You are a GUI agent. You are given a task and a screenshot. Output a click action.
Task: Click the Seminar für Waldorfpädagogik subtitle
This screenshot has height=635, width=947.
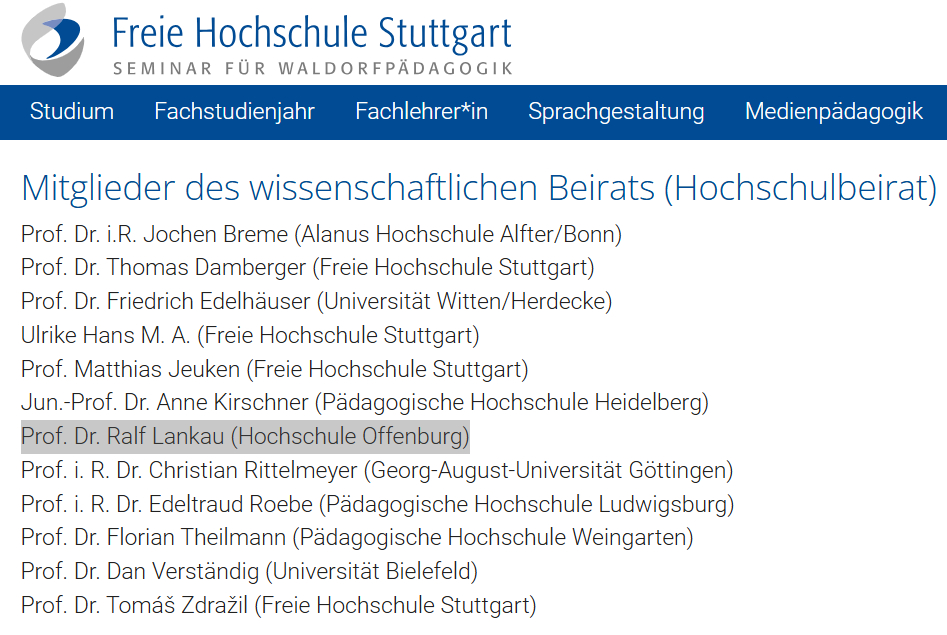point(312,69)
